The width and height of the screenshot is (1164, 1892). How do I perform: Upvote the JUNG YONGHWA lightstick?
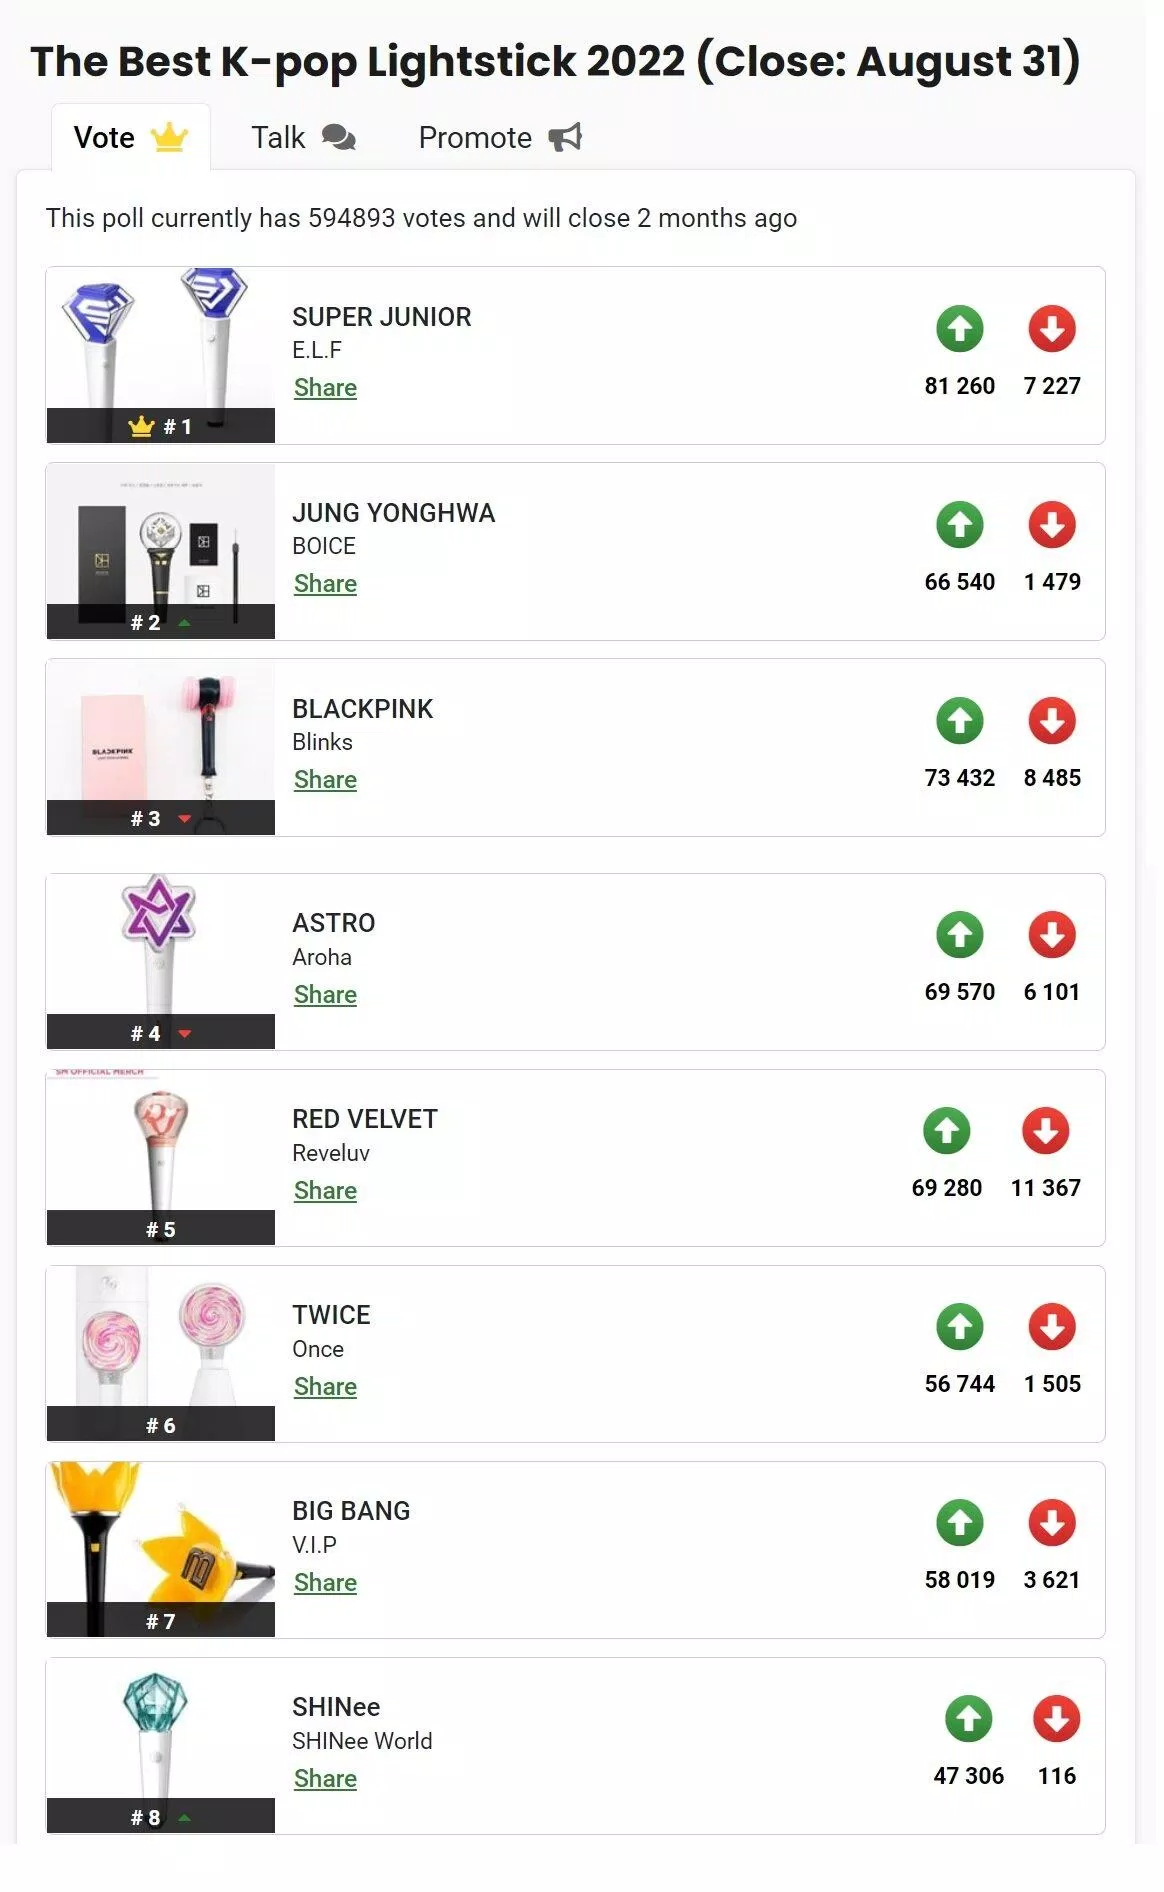(x=960, y=526)
